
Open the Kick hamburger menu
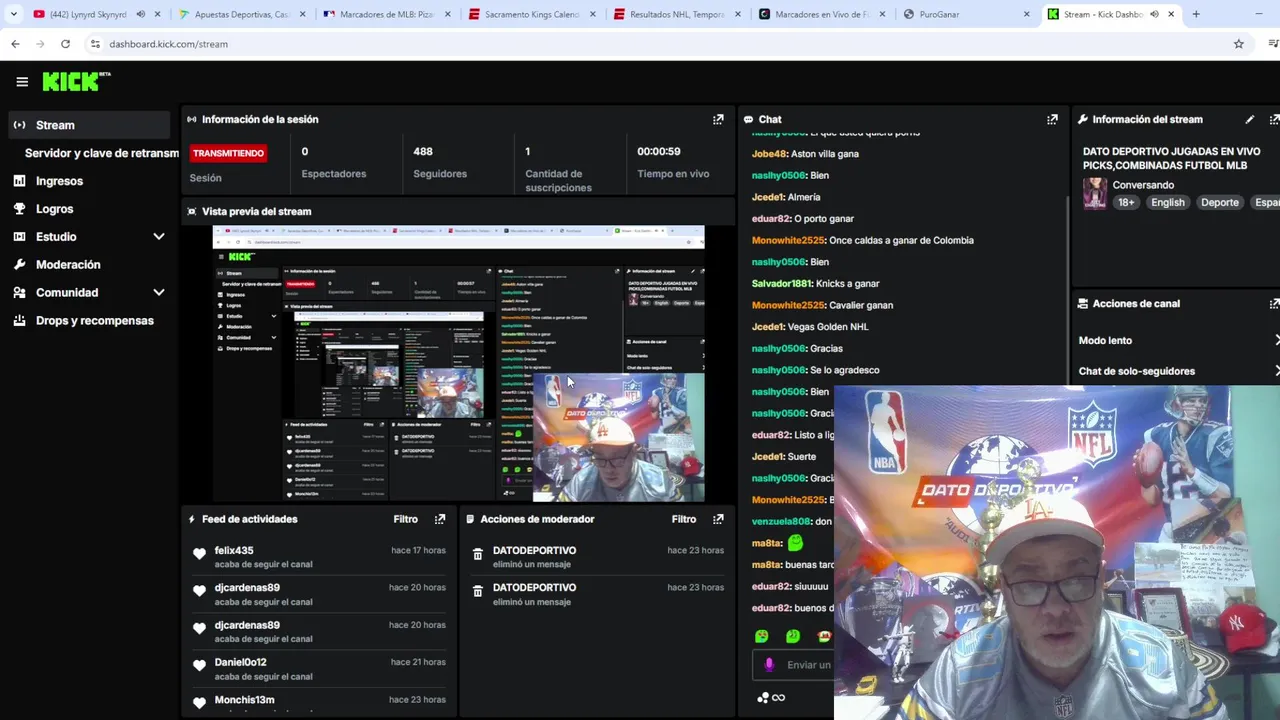pyautogui.click(x=22, y=82)
